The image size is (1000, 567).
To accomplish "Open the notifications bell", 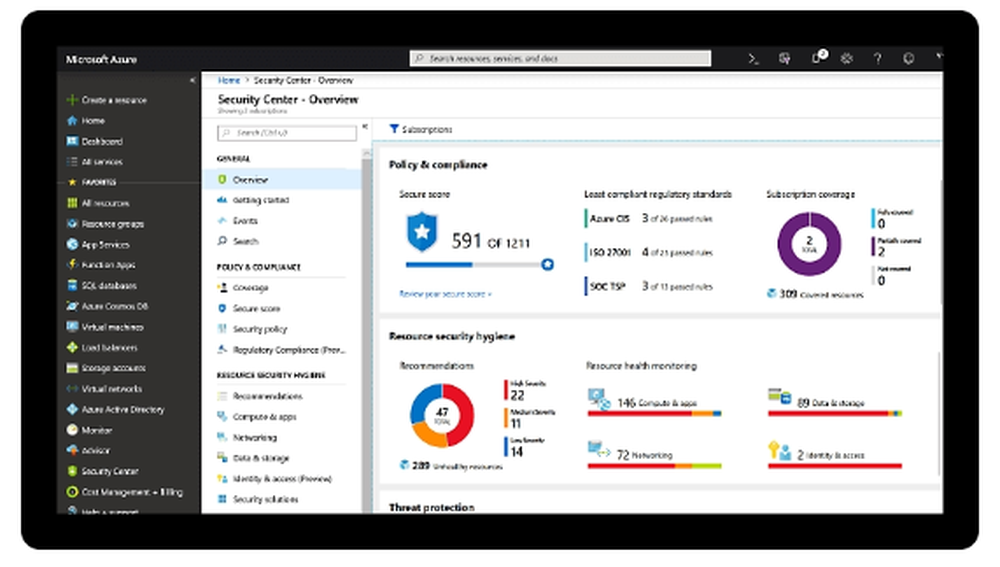I will click(x=816, y=58).
